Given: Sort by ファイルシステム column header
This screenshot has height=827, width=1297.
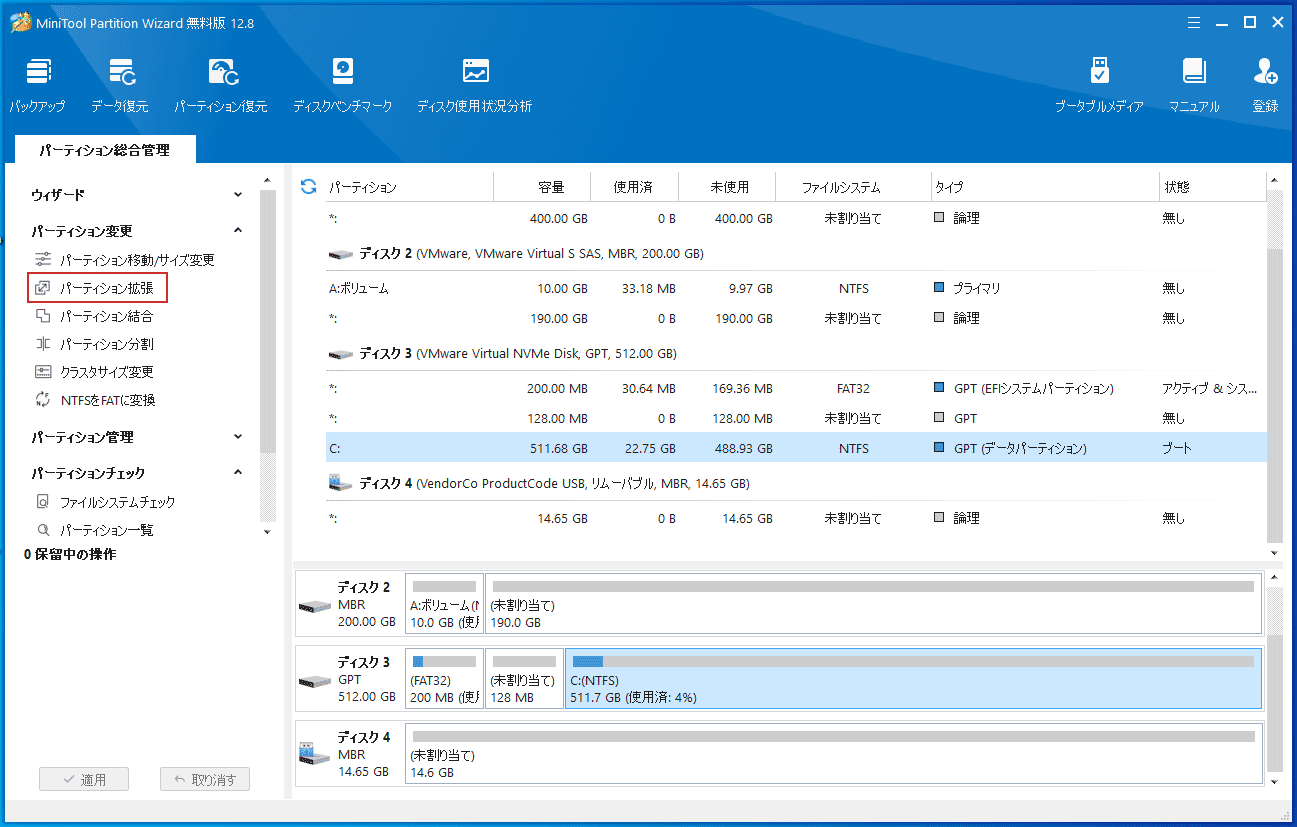Looking at the screenshot, I should 853,187.
